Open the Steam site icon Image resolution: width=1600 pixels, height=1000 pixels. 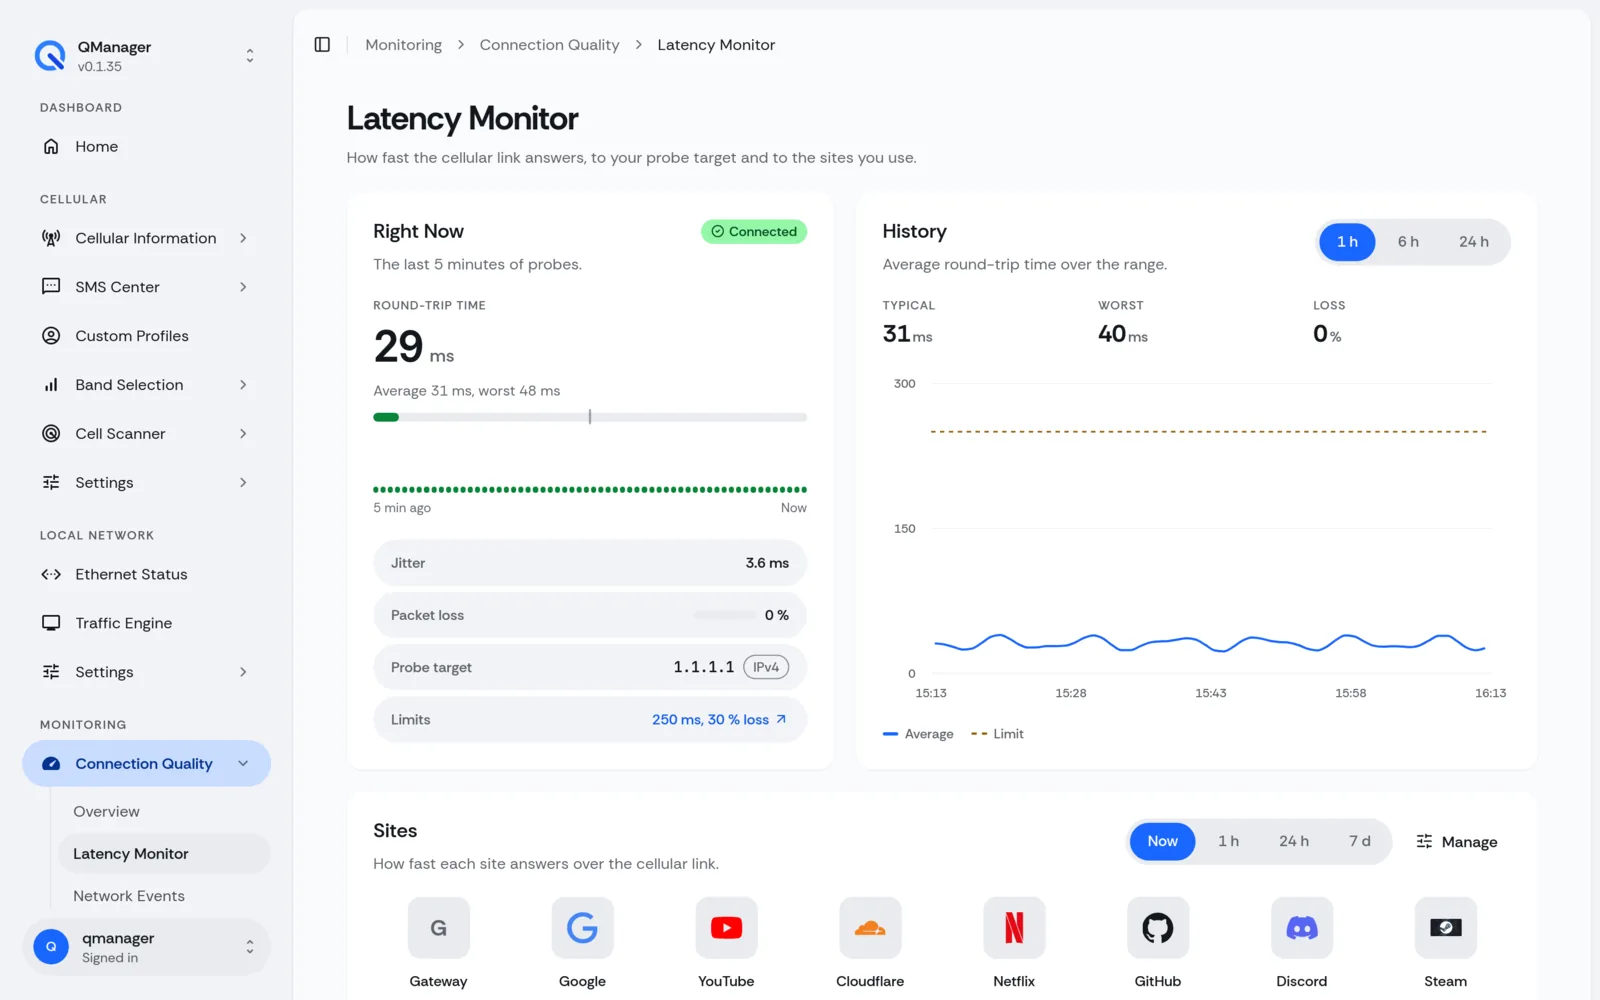(1446, 928)
